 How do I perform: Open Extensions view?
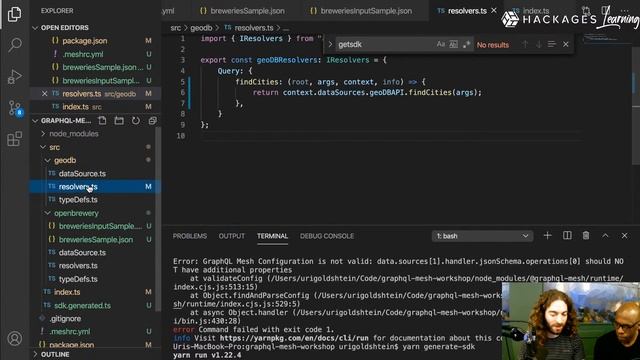14,139
